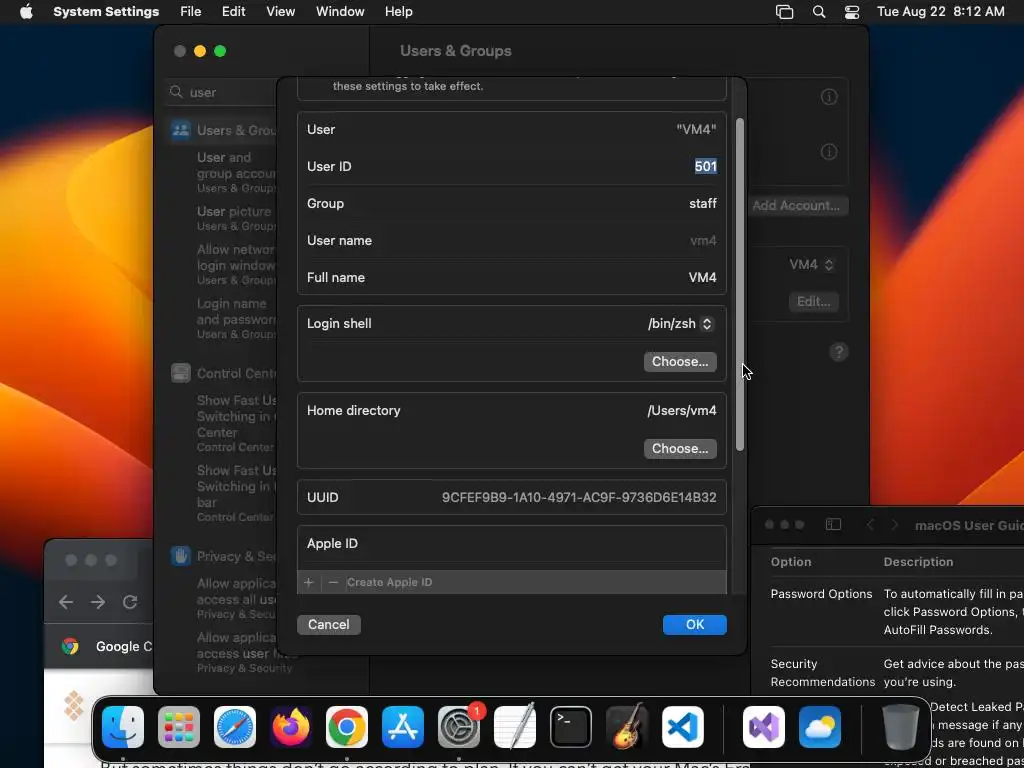Image resolution: width=1024 pixels, height=768 pixels.
Task: Select User picture search result
Action: 234,218
